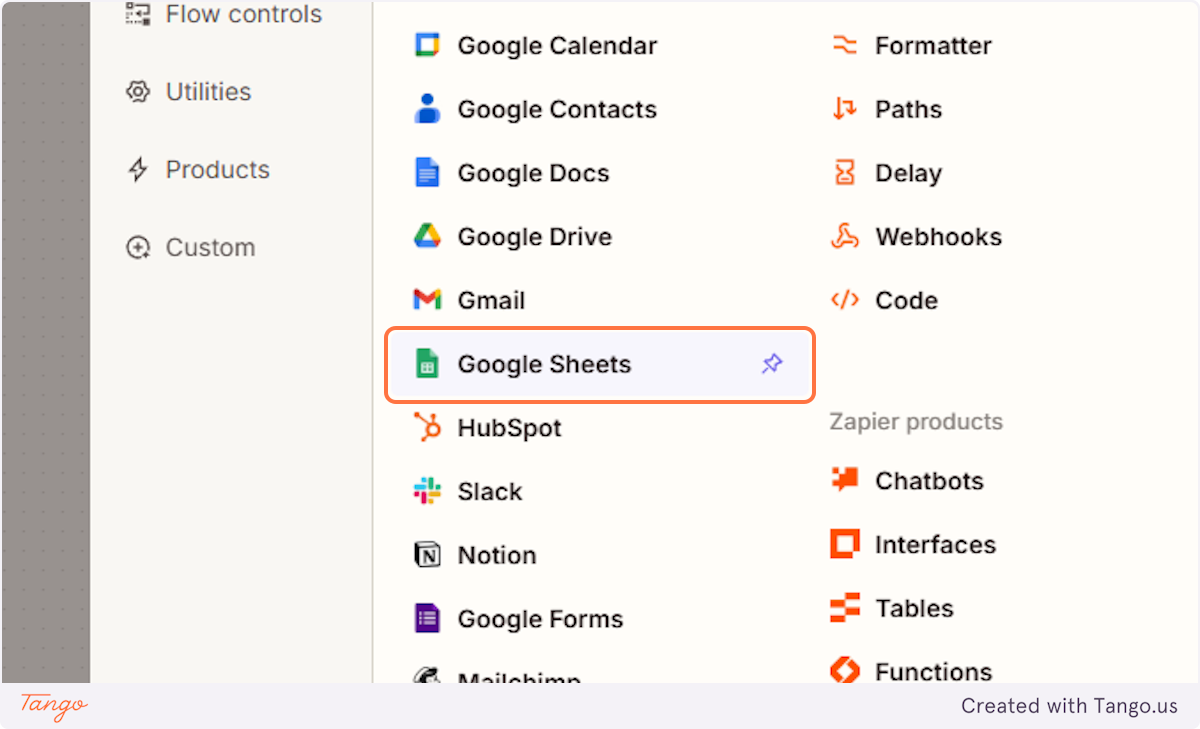Click the Notion icon
The image size is (1200, 729).
click(427, 555)
